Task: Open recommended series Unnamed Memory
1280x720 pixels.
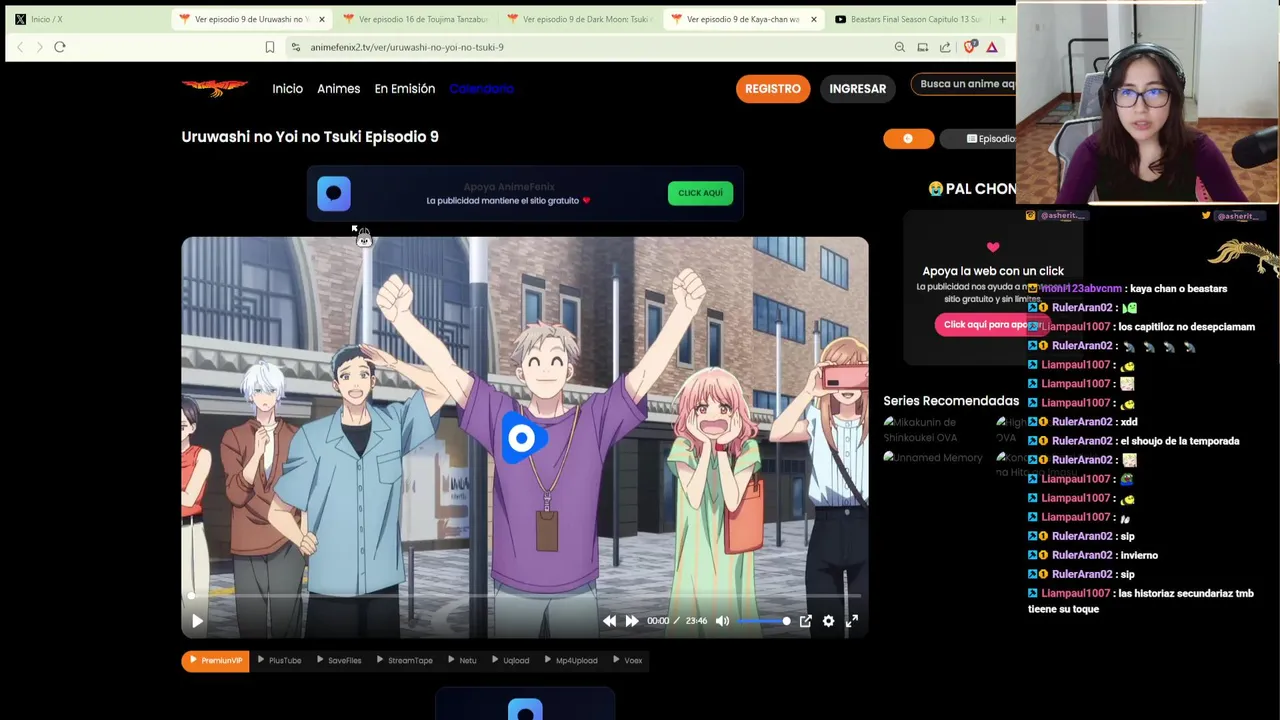Action: pyautogui.click(x=934, y=458)
